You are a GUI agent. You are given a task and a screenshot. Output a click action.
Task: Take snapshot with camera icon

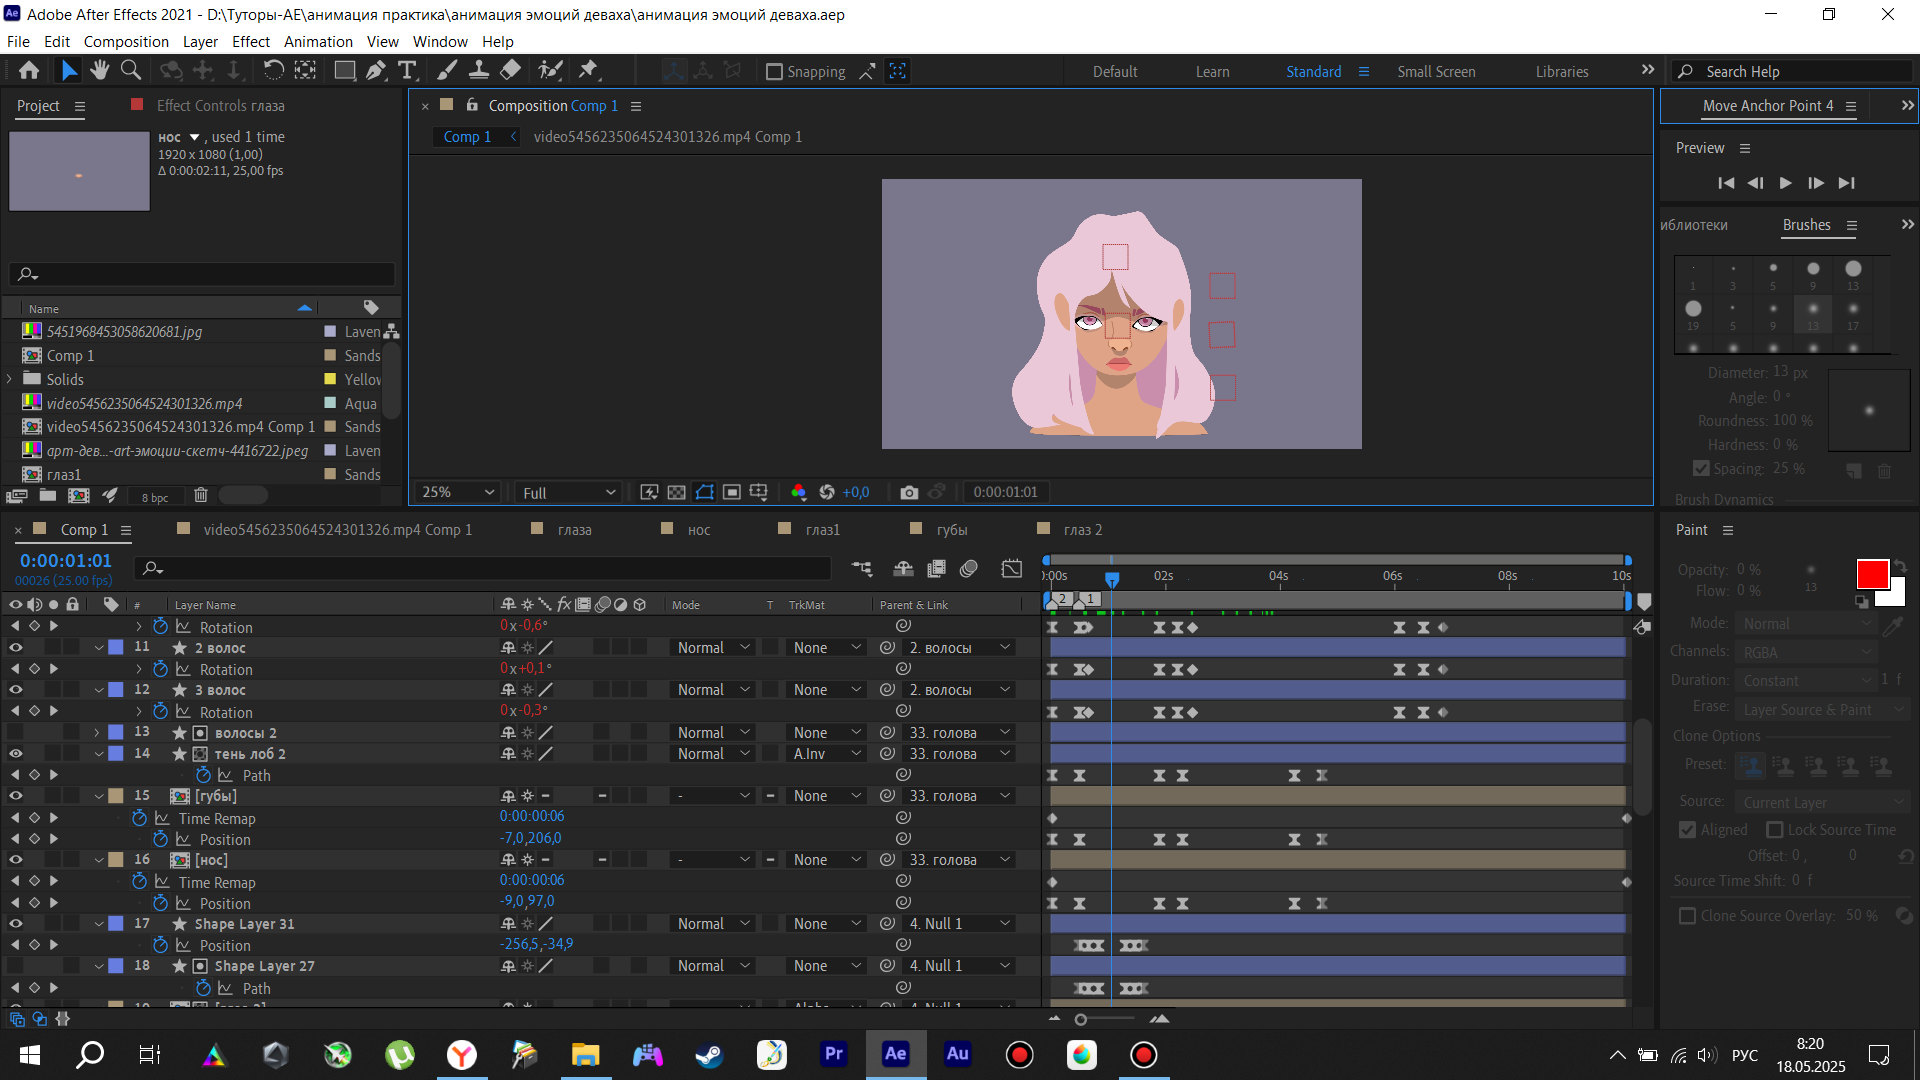(x=908, y=492)
